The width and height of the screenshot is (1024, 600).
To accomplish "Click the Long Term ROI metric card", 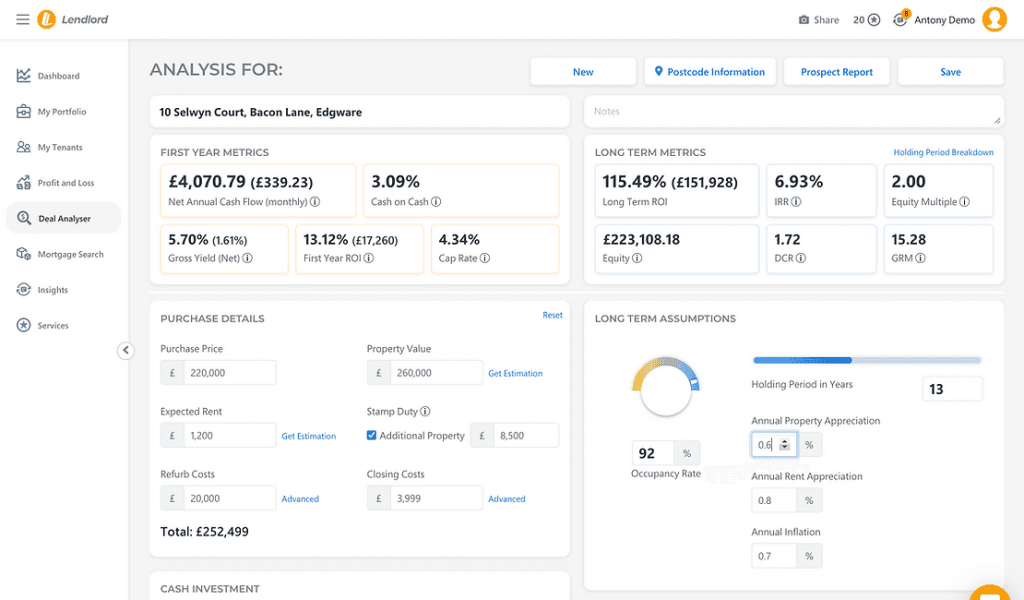I will [x=677, y=190].
